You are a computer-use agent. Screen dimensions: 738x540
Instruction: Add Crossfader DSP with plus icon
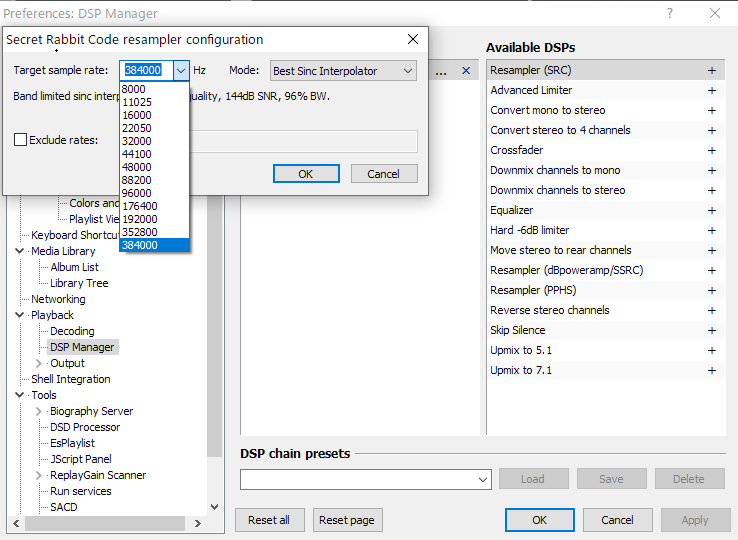point(712,150)
